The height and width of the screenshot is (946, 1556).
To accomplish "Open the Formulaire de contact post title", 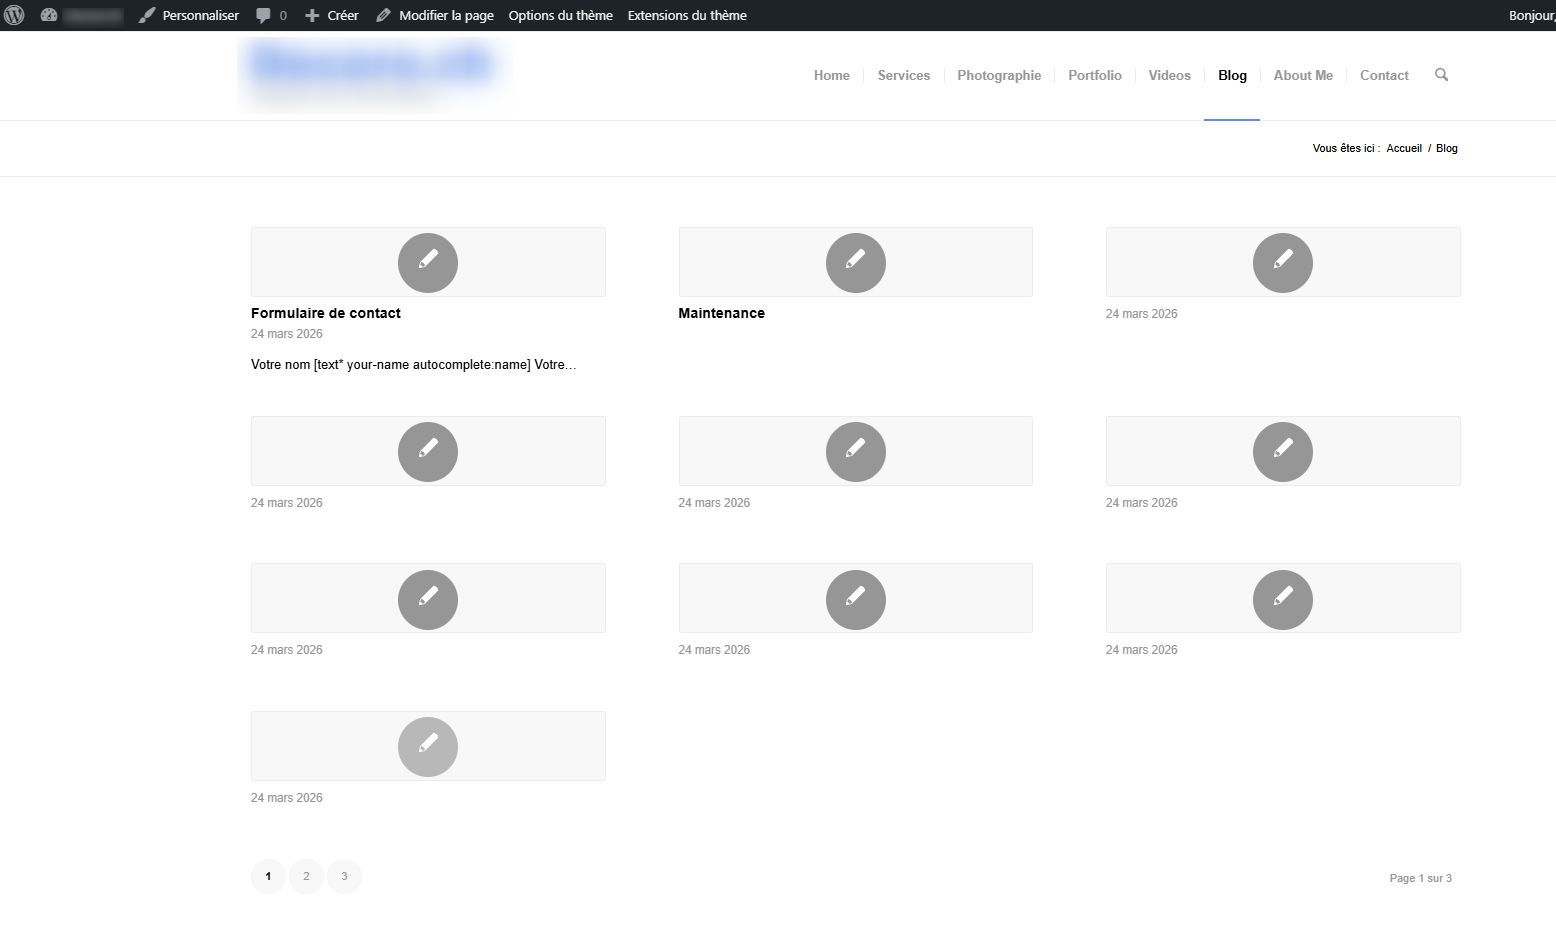I will pyautogui.click(x=325, y=313).
